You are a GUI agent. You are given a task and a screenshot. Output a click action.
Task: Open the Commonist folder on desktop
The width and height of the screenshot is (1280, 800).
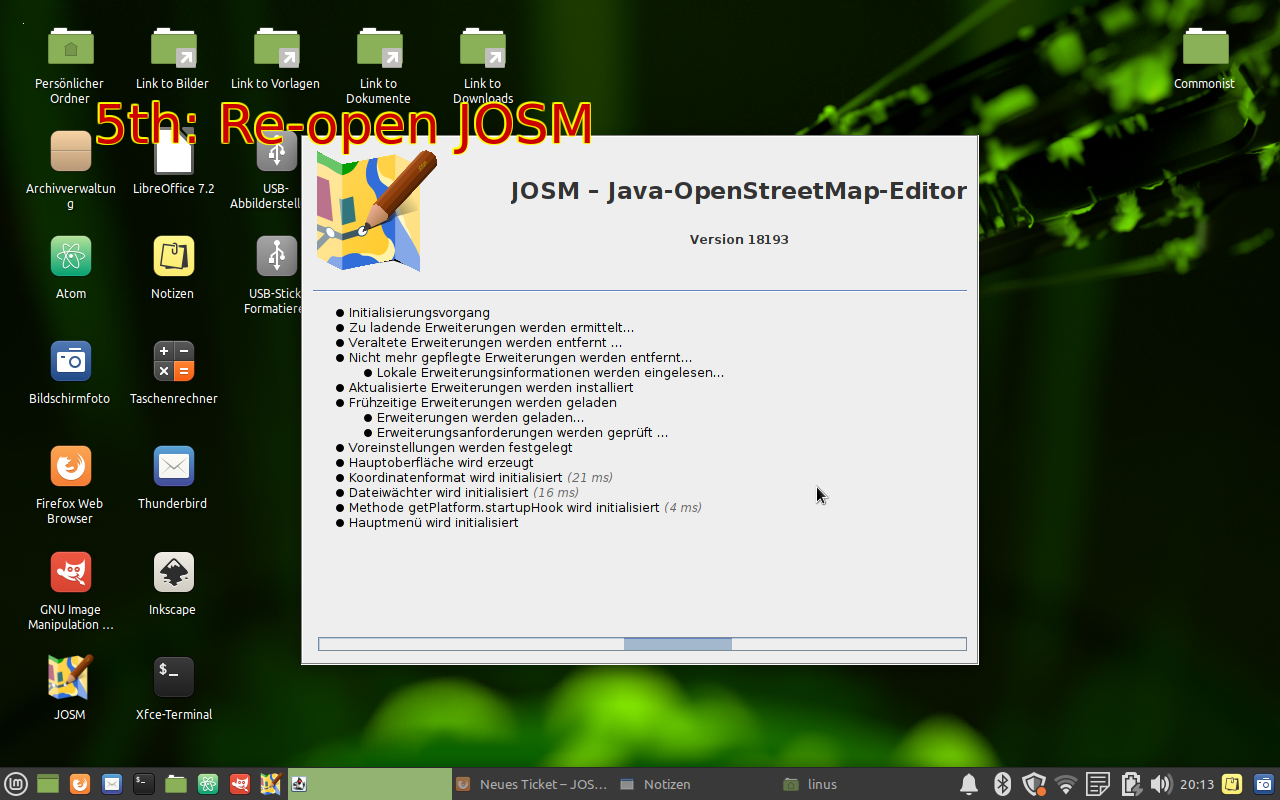point(1205,47)
